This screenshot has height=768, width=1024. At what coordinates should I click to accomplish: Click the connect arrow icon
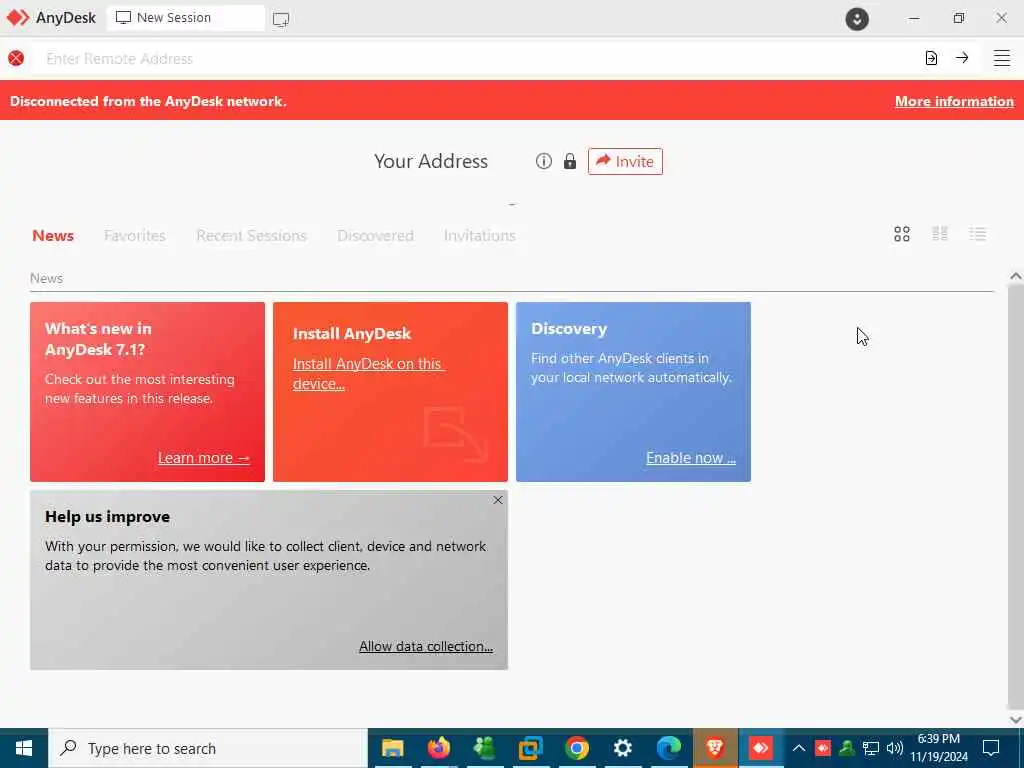tap(962, 58)
